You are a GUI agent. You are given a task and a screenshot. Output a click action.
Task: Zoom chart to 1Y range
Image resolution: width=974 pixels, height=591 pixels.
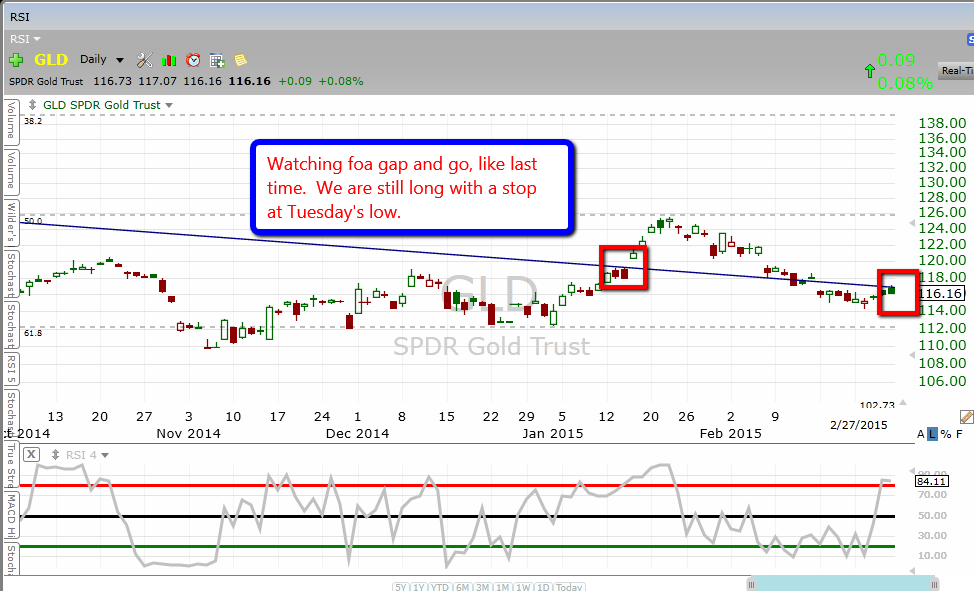coord(419,587)
